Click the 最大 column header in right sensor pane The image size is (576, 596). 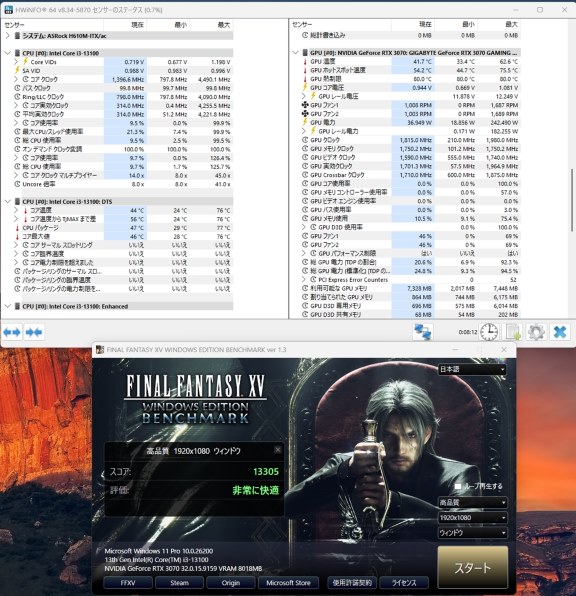coord(511,24)
